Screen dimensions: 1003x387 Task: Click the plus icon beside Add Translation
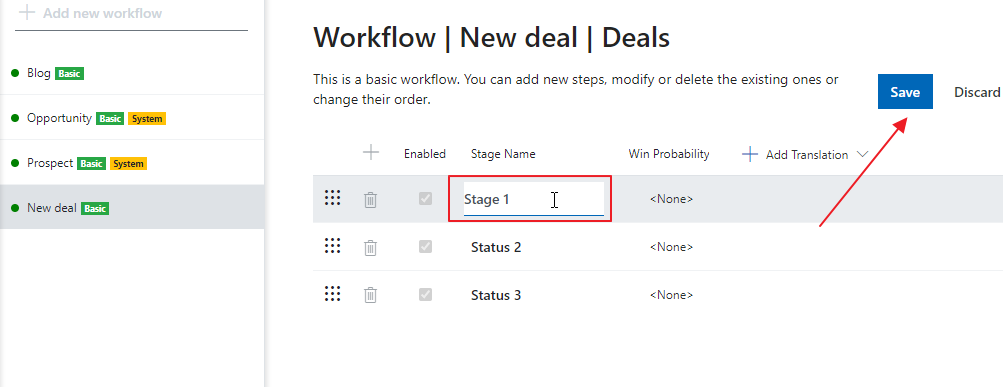pyautogui.click(x=750, y=154)
